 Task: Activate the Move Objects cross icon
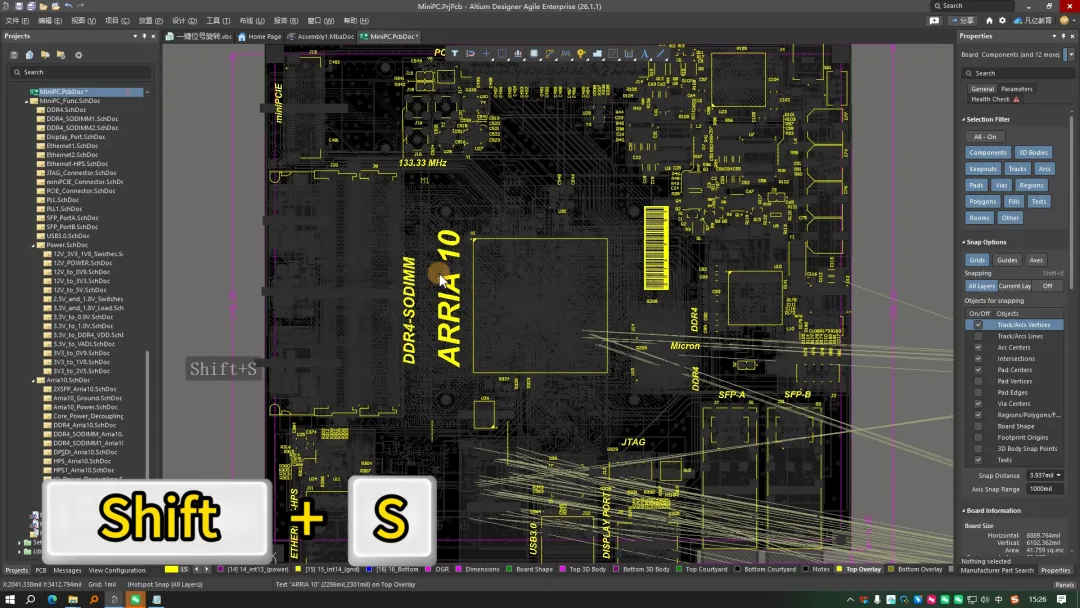pos(486,53)
